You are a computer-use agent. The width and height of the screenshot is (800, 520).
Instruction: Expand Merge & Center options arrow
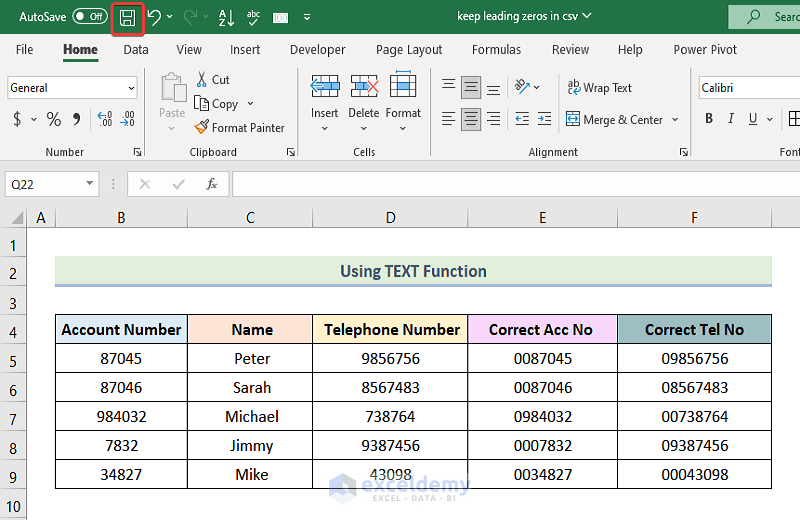pyautogui.click(x=675, y=119)
